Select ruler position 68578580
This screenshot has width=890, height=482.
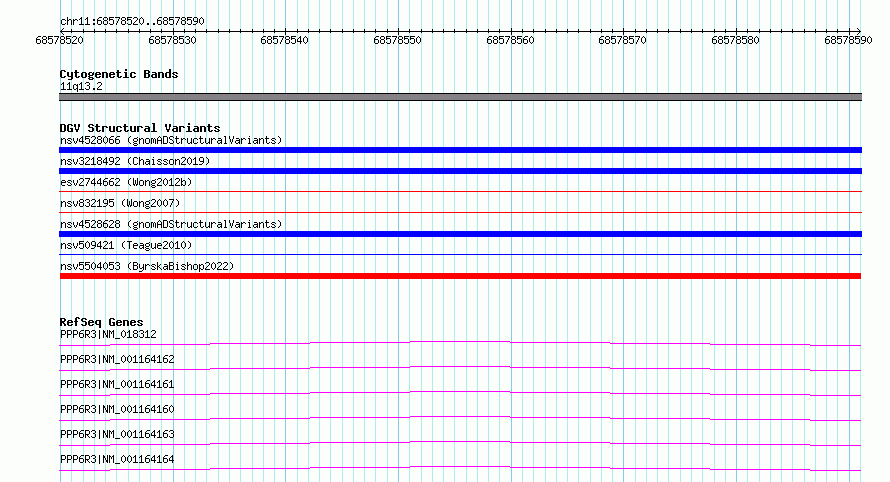735,40
